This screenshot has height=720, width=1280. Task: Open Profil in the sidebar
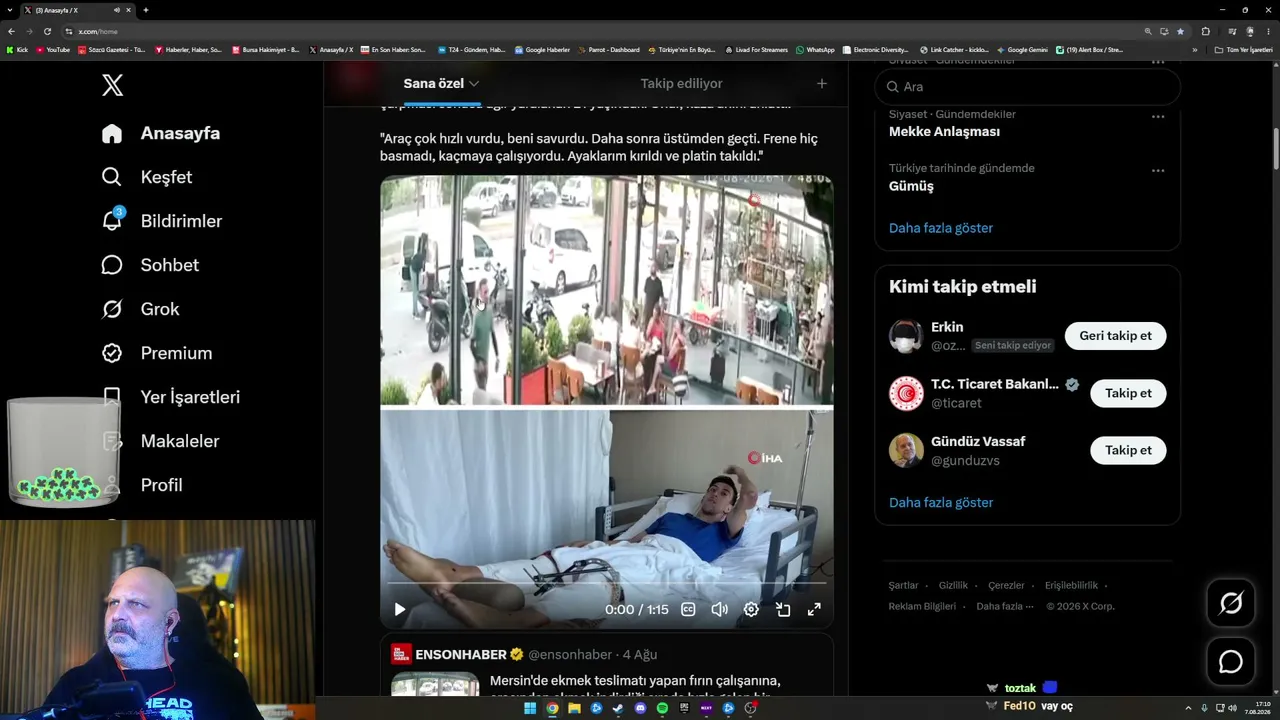(x=141, y=485)
